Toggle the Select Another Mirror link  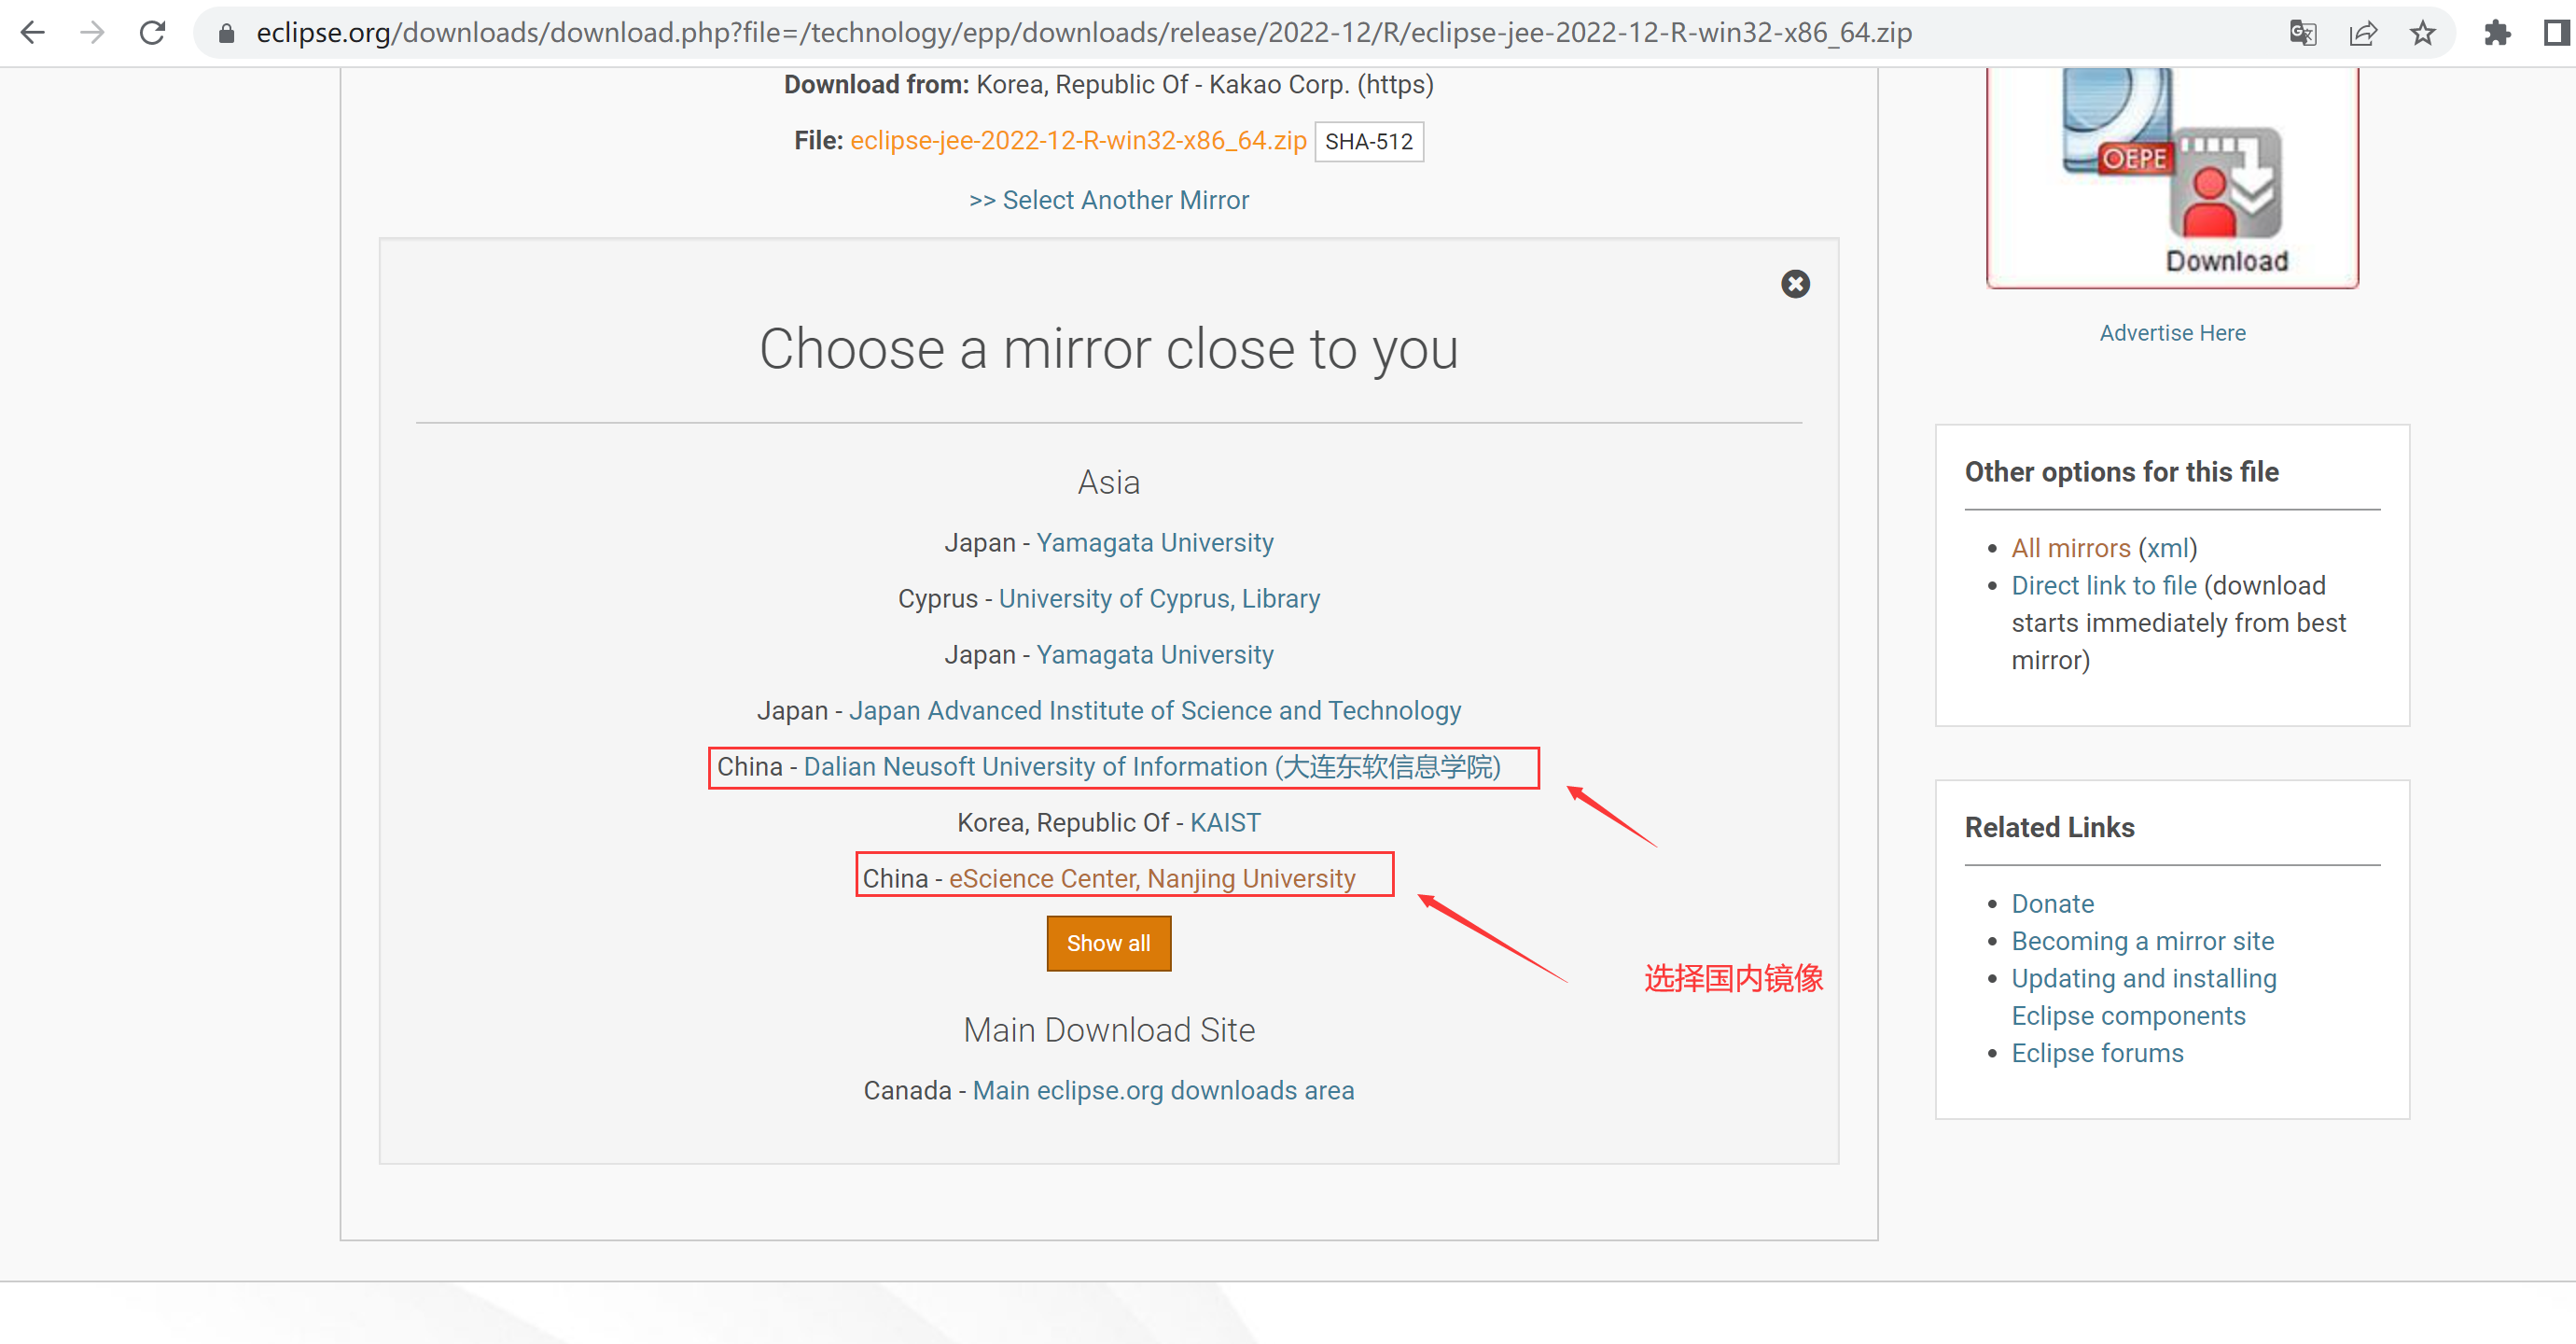(x=1108, y=200)
